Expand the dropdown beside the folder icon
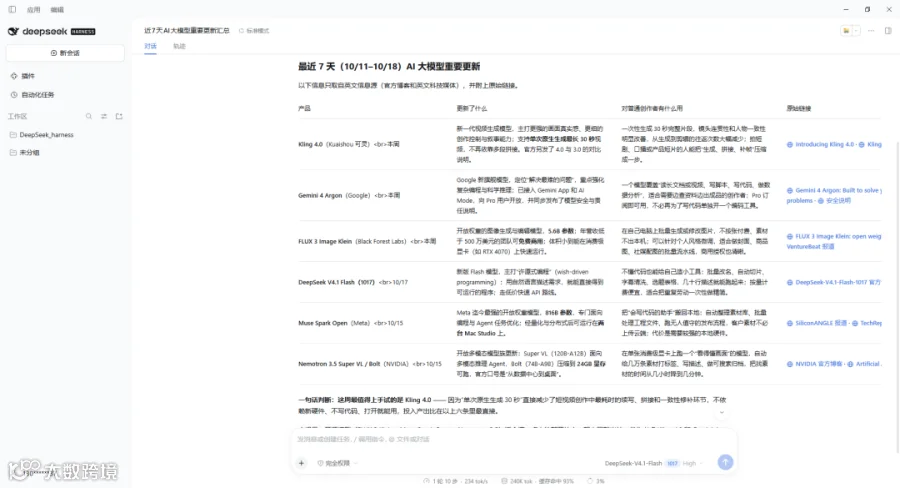The height and width of the screenshot is (488, 900). click(856, 30)
